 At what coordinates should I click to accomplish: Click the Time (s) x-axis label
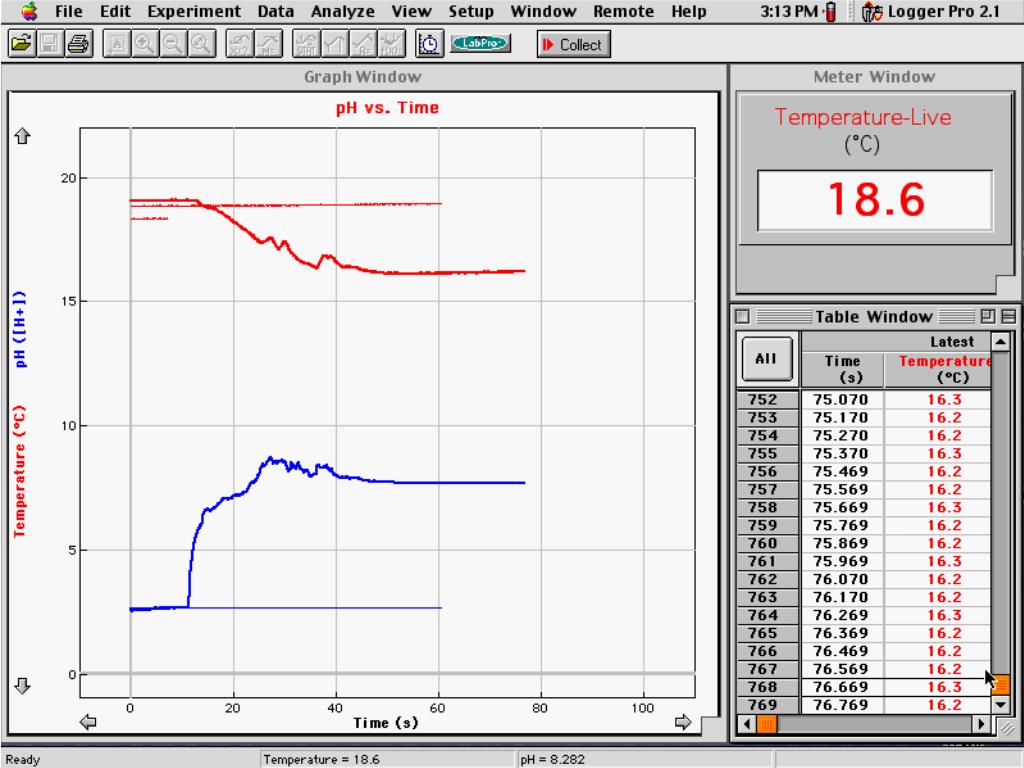point(385,723)
